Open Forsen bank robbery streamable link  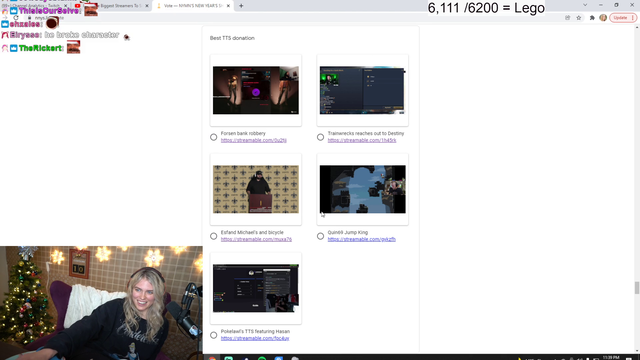(x=253, y=140)
